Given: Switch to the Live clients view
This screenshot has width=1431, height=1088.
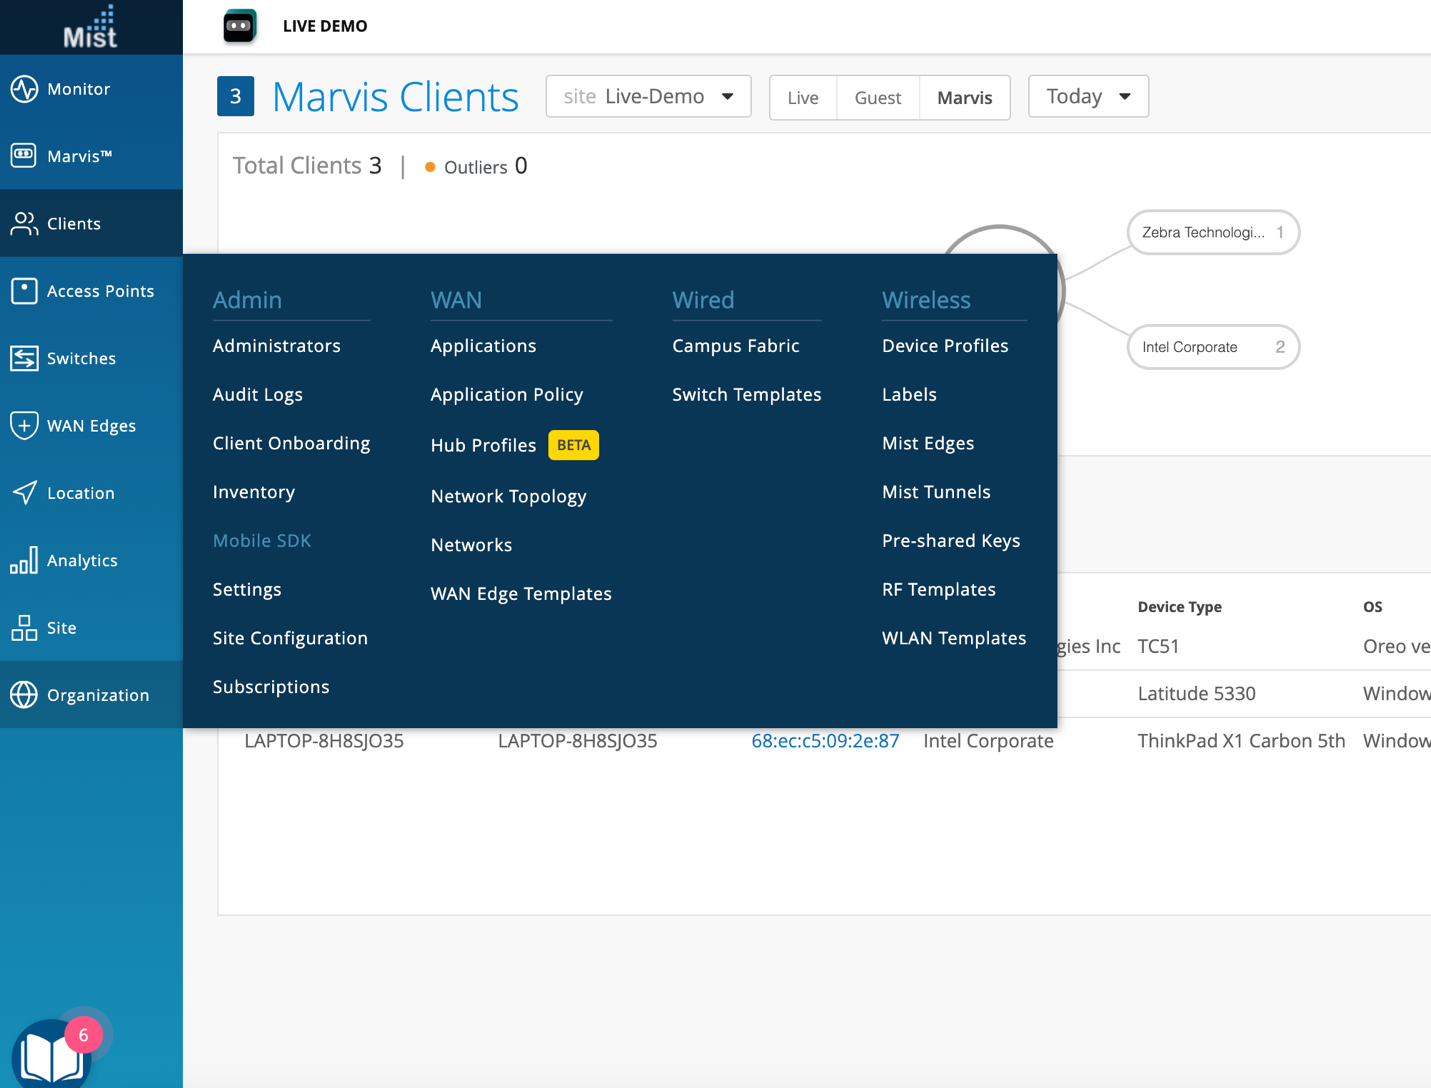Looking at the screenshot, I should pyautogui.click(x=802, y=97).
